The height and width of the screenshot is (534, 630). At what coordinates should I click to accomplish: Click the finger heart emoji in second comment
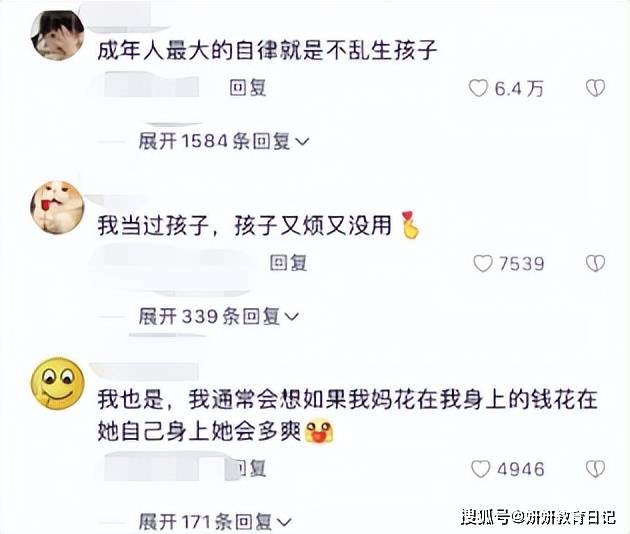(x=410, y=225)
